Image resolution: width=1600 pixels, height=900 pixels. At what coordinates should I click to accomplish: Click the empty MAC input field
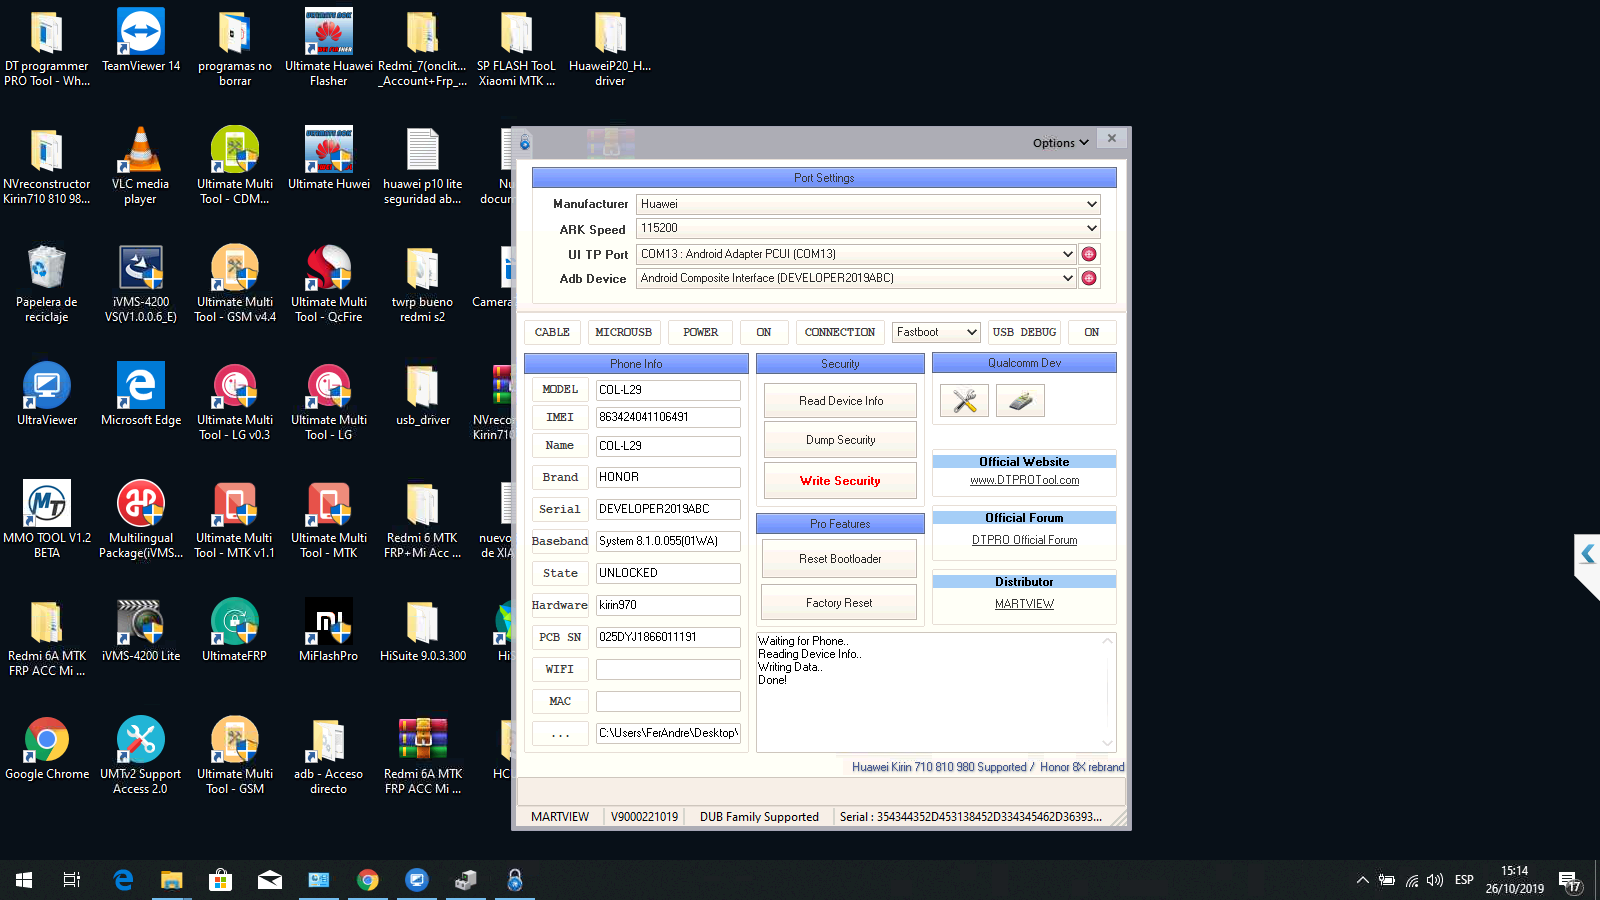668,701
